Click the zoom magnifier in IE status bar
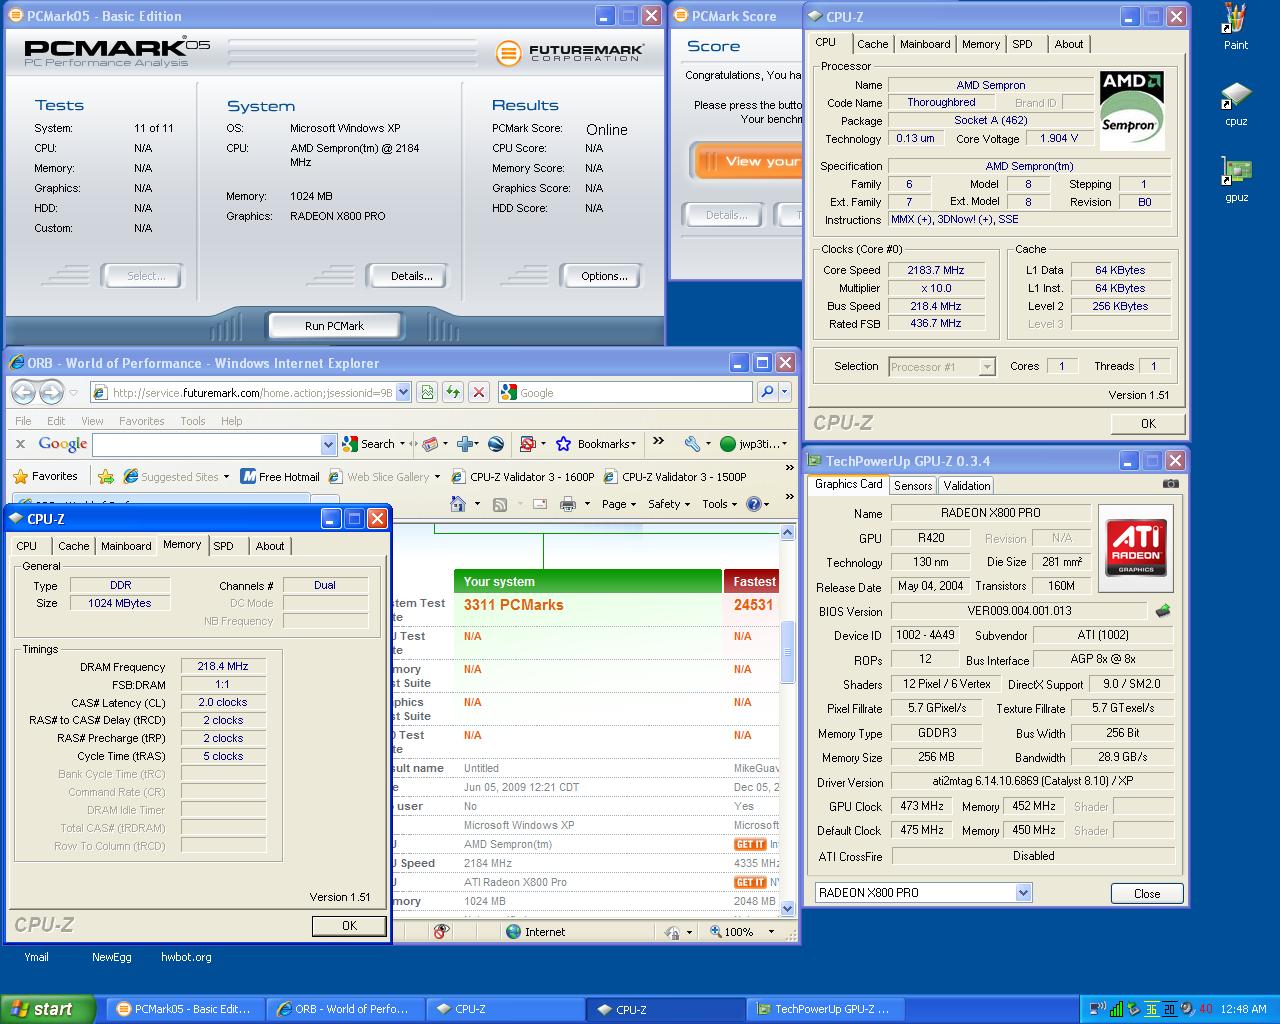1280x1024 pixels. point(716,932)
